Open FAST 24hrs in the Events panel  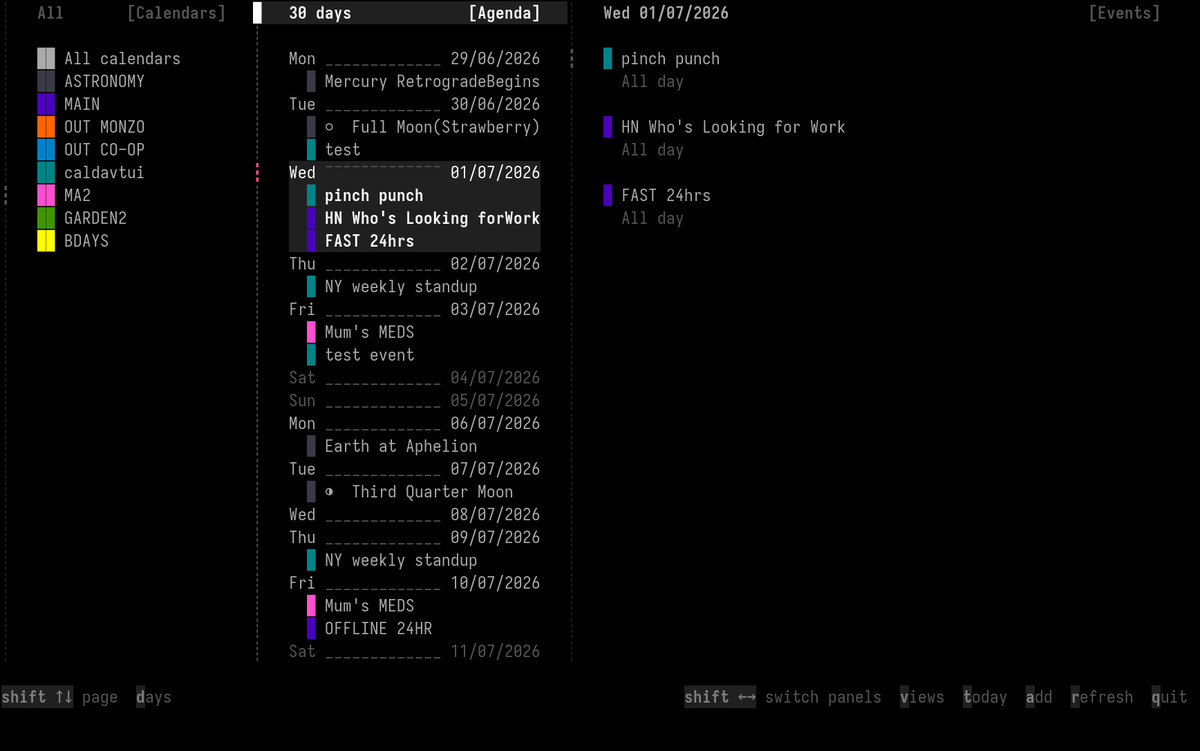pyautogui.click(x=666, y=196)
